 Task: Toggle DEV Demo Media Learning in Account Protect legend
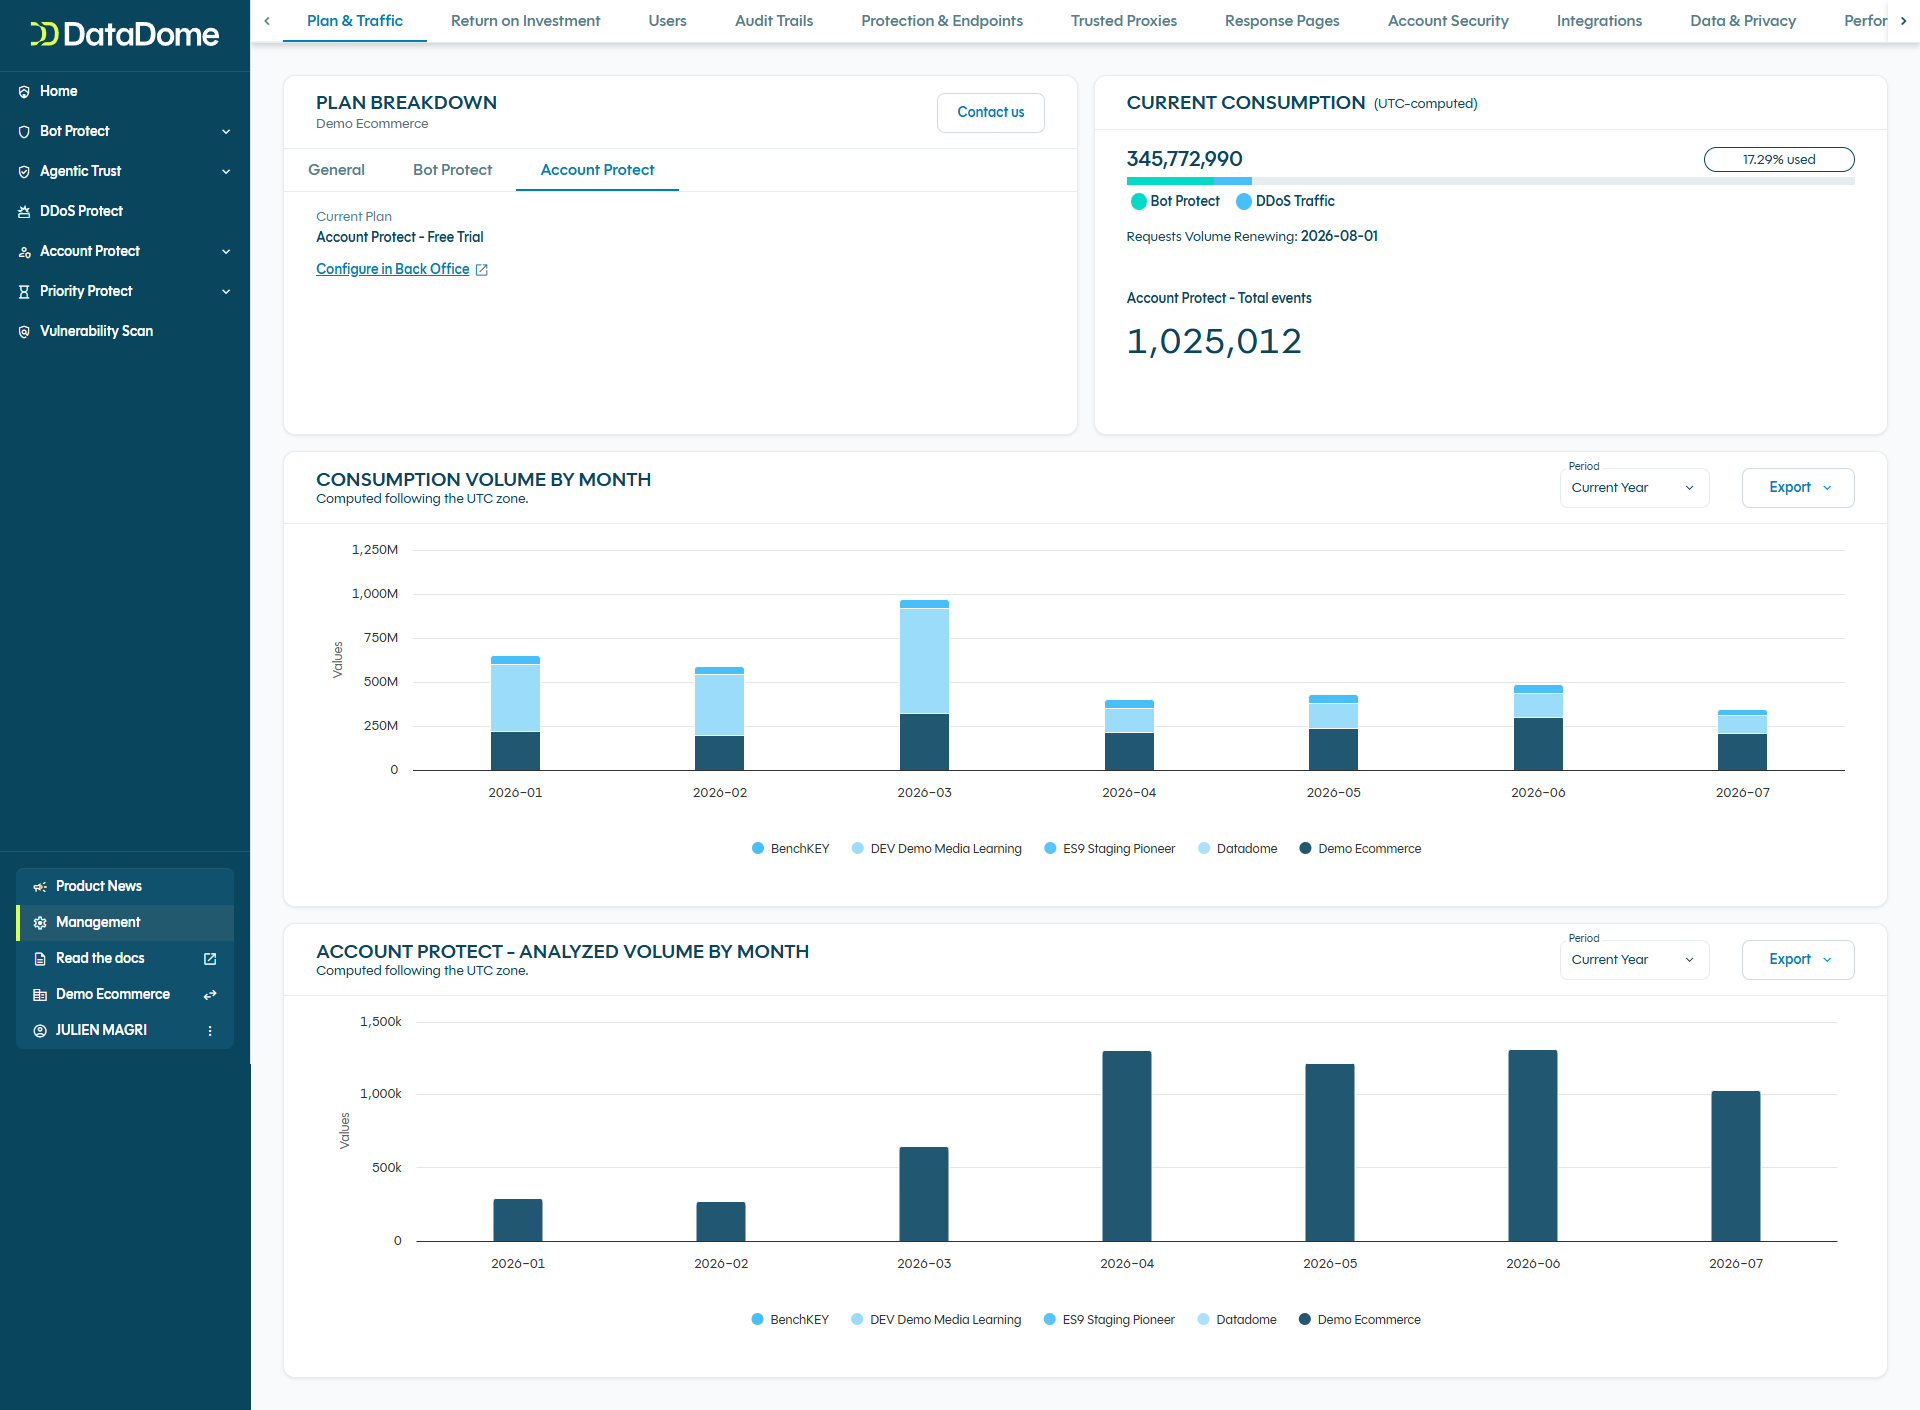coord(936,1319)
